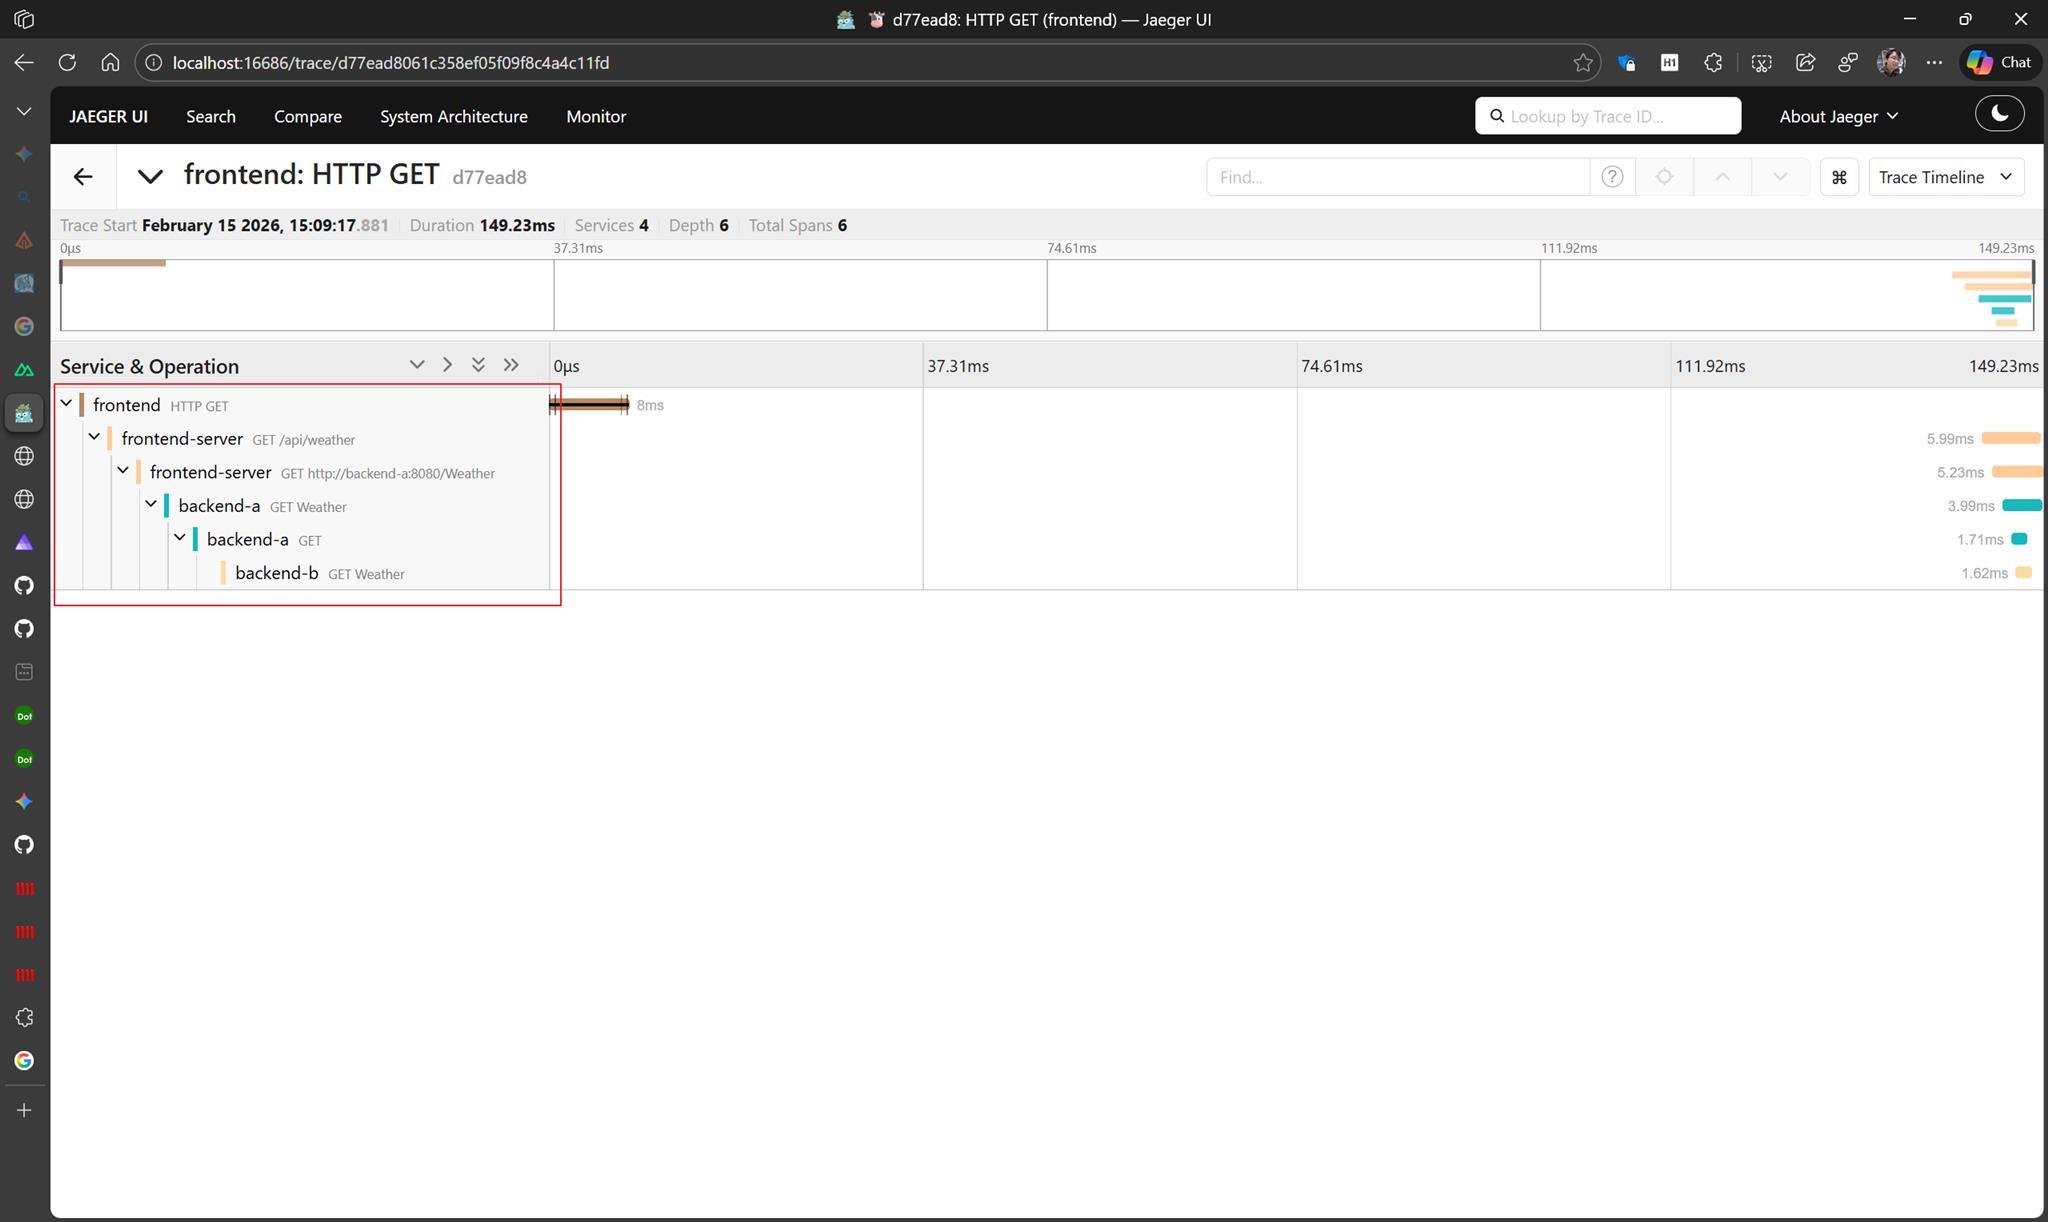Click the frontend 8ms span bar

pyautogui.click(x=589, y=404)
